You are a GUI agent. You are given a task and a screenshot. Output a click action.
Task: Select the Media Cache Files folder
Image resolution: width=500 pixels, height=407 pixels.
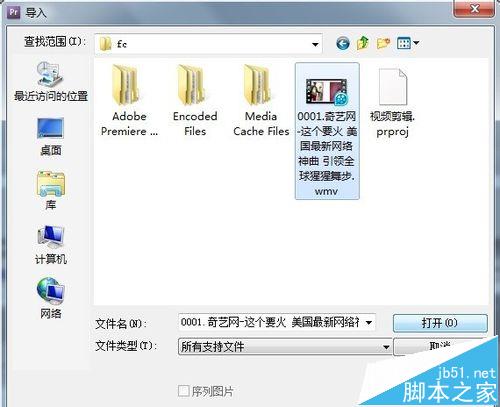click(x=261, y=100)
